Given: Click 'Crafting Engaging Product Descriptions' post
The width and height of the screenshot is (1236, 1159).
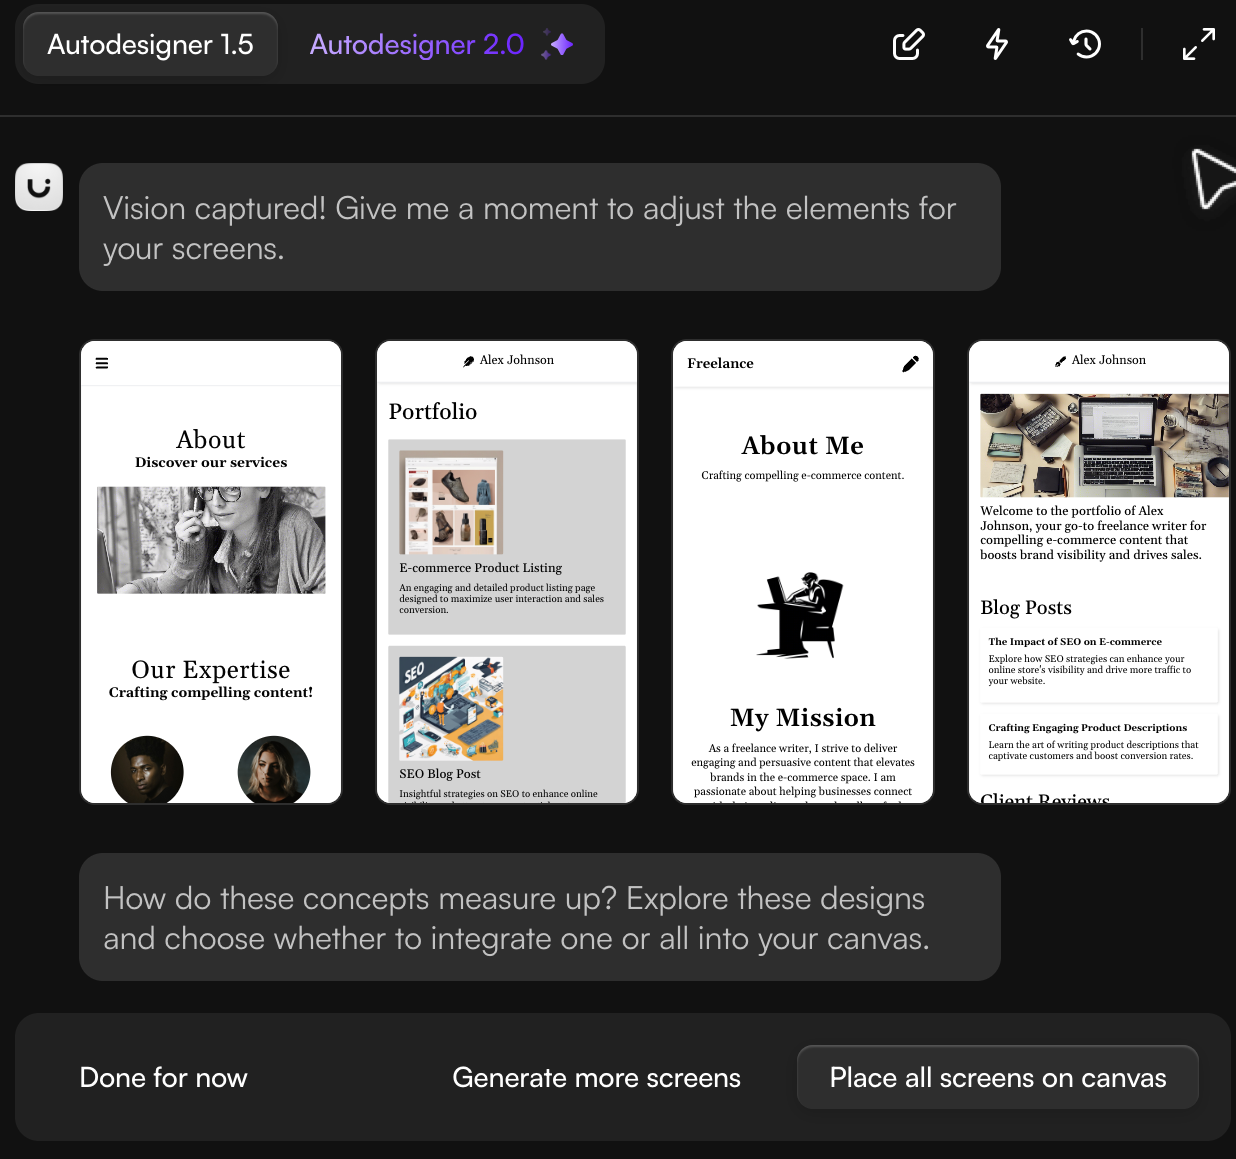Looking at the screenshot, I should [x=1099, y=743].
